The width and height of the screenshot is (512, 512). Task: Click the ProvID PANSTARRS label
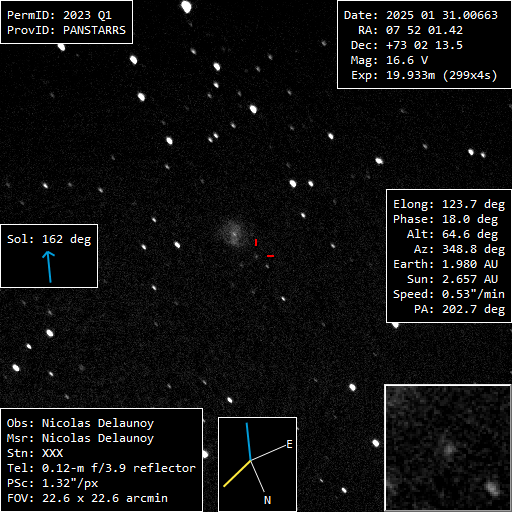(x=66, y=30)
